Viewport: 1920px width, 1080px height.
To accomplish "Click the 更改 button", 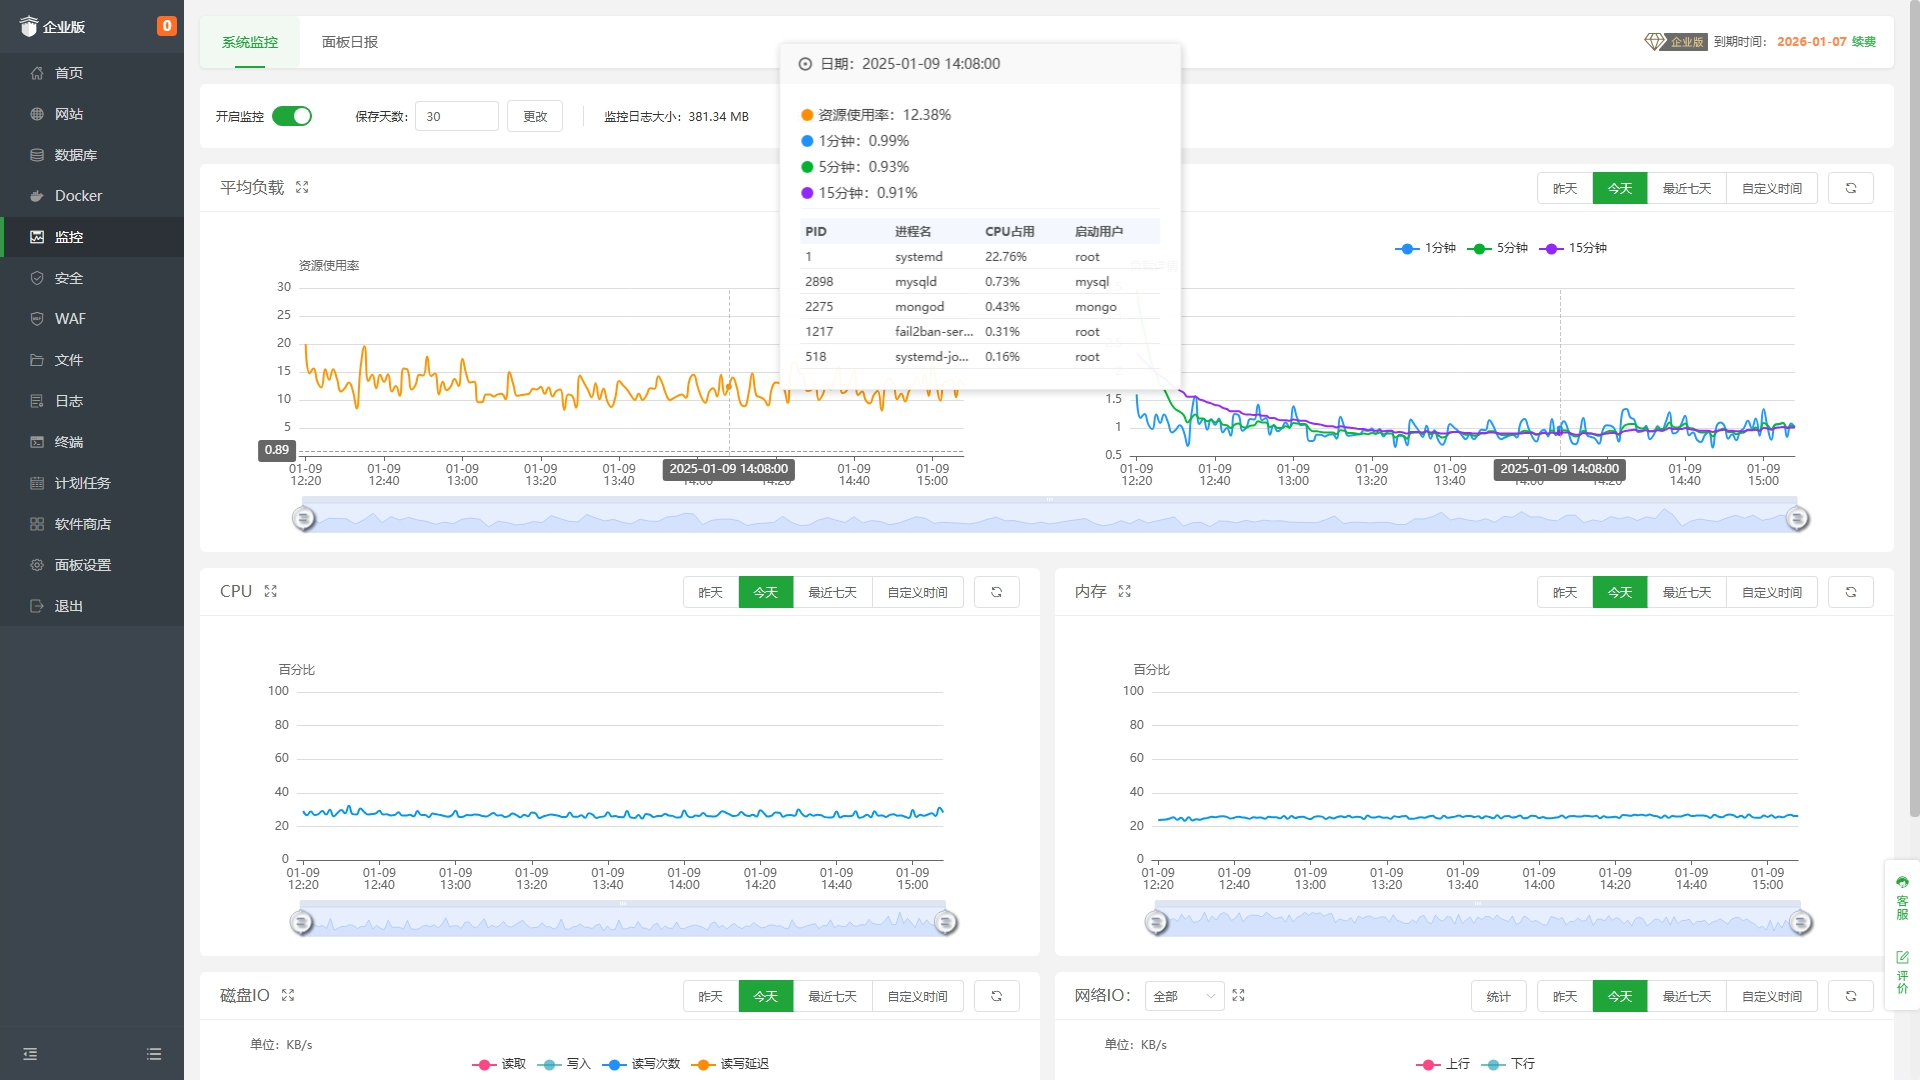I will point(535,116).
